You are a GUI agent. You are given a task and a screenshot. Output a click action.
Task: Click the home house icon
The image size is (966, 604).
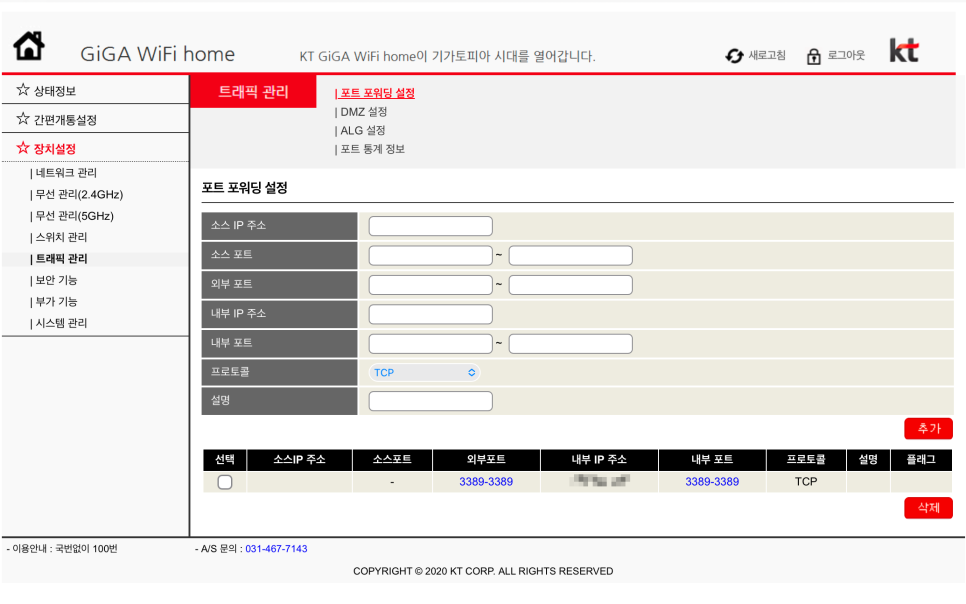tap(29, 46)
